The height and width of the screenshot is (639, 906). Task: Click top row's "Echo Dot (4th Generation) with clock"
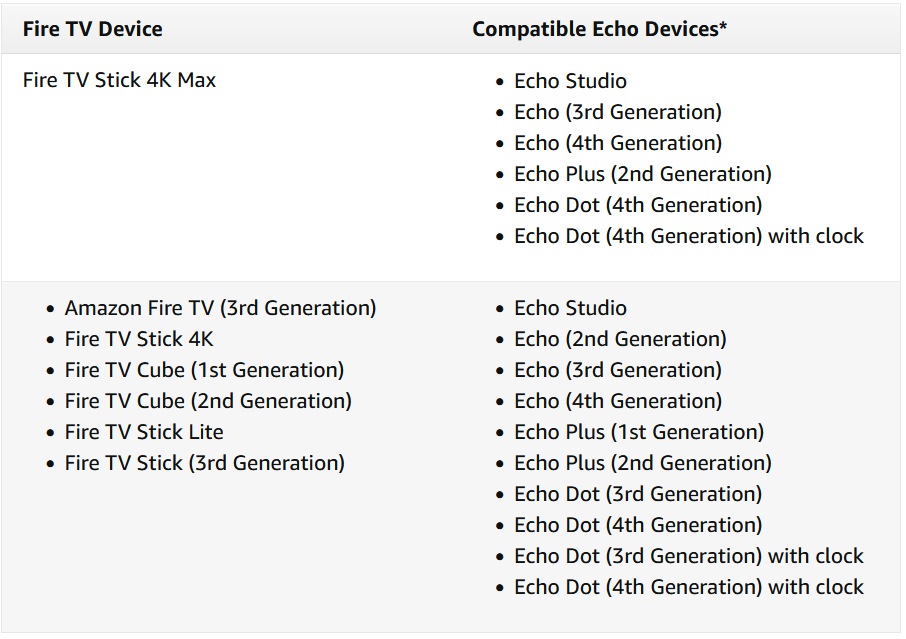pyautogui.click(x=689, y=236)
